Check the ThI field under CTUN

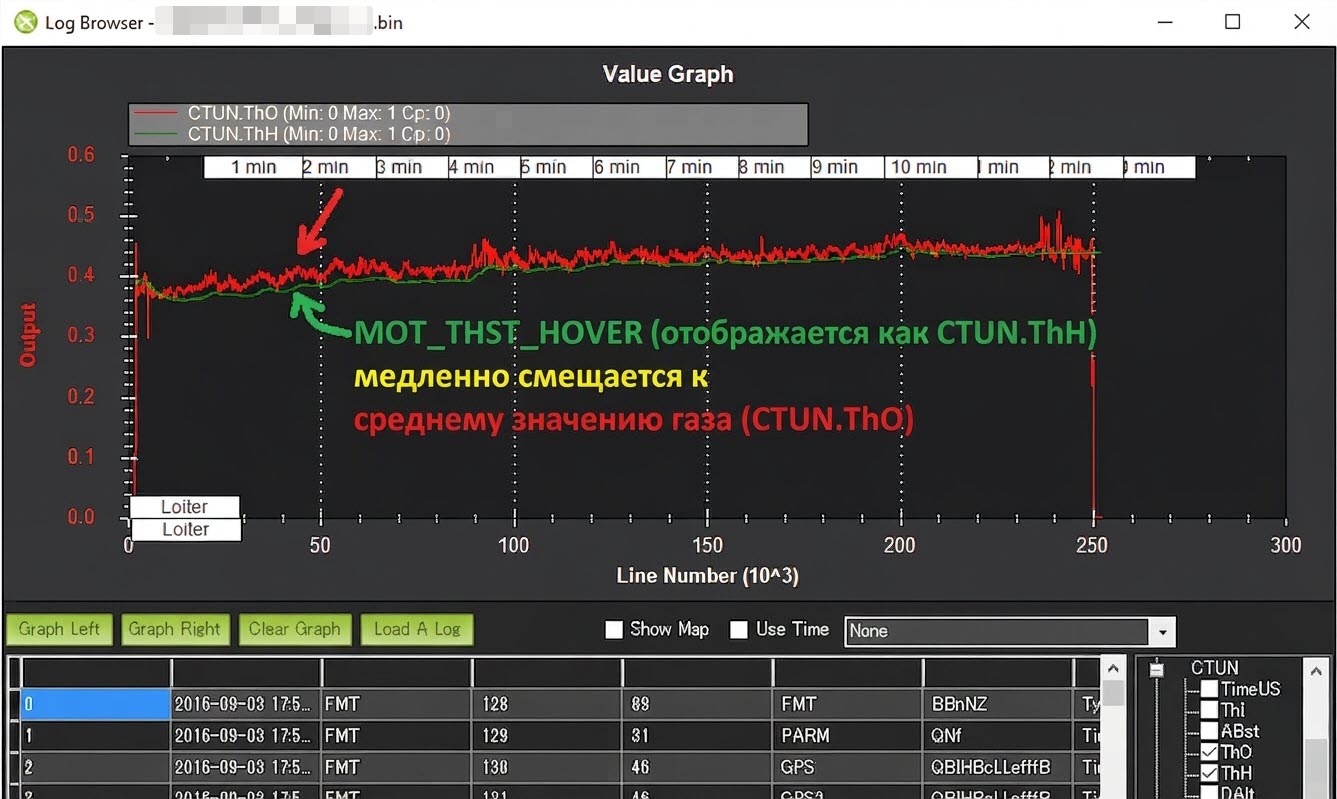click(1209, 710)
